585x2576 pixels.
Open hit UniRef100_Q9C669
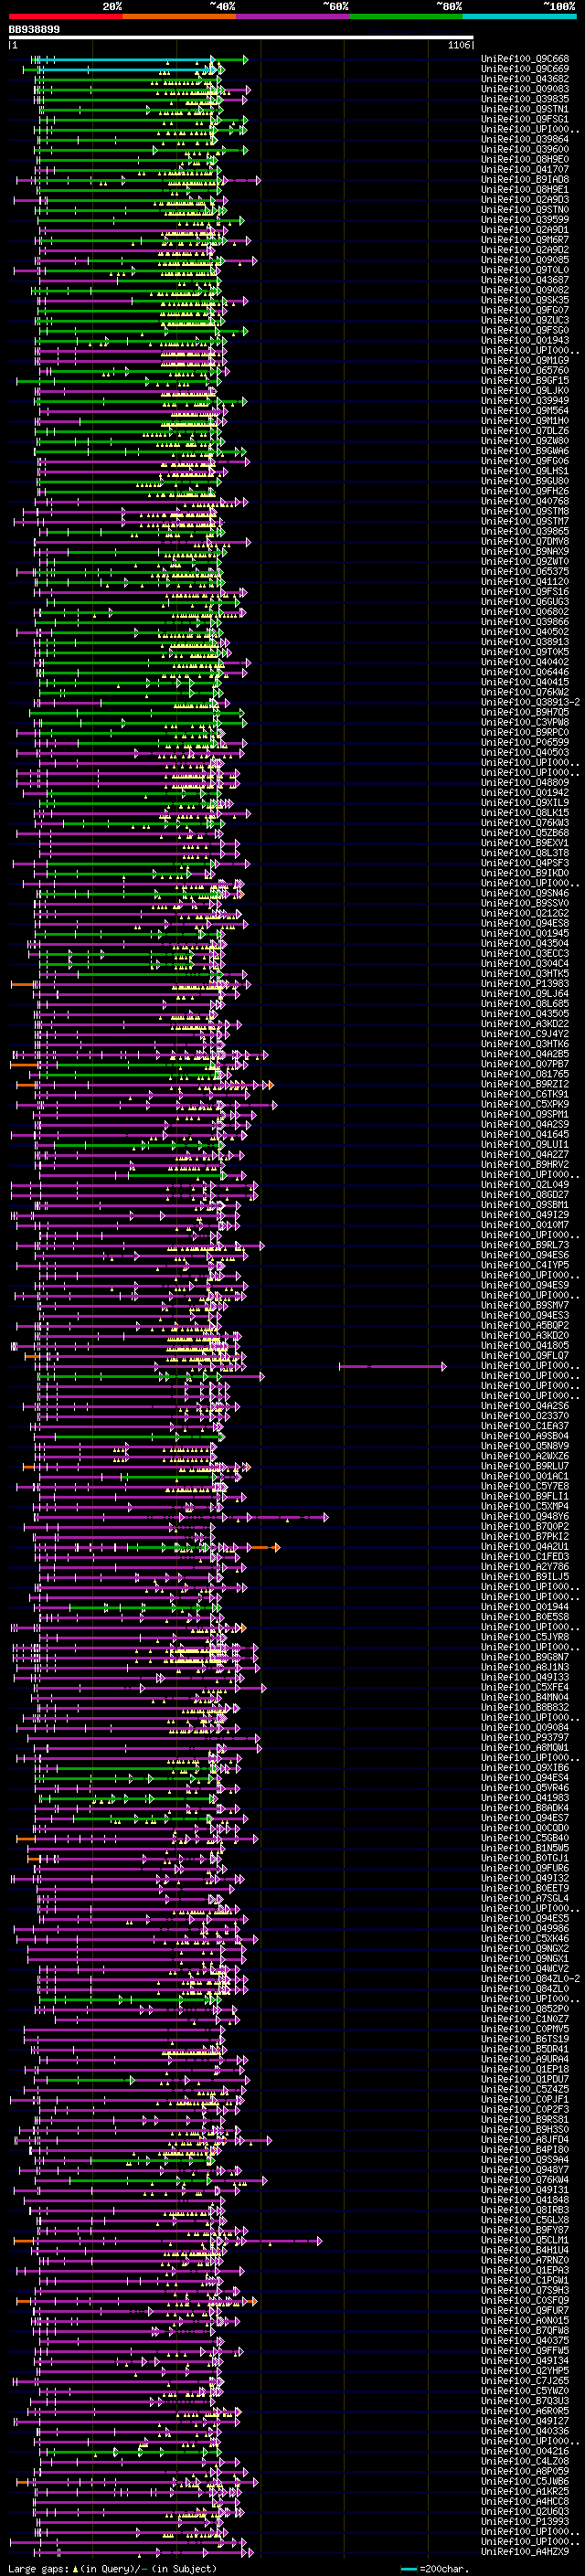tap(525, 69)
